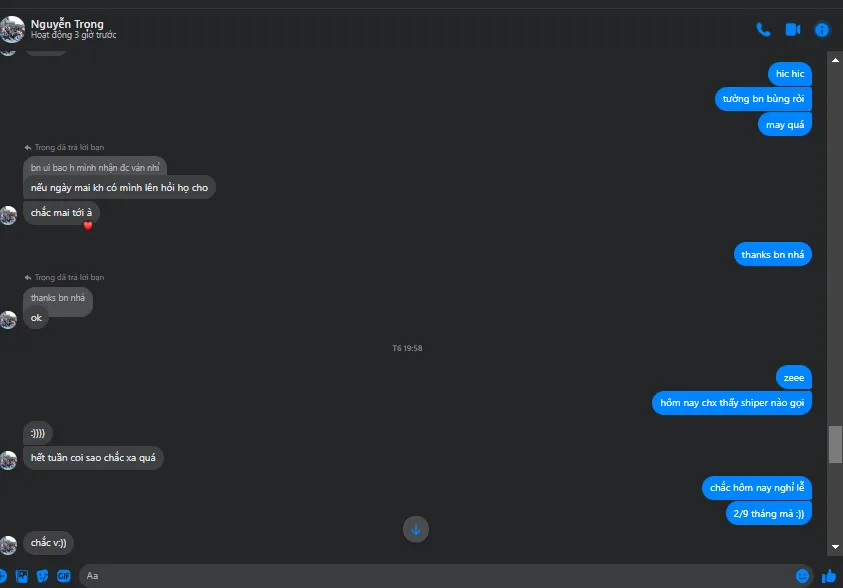Click the Nguyễn Trọng name in header
The image size is (843, 588).
67,24
